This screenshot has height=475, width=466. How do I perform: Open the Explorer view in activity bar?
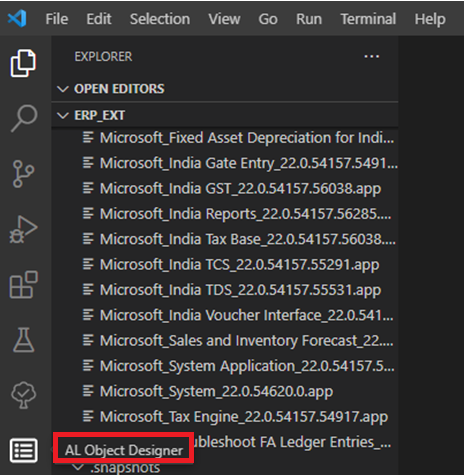[23, 63]
